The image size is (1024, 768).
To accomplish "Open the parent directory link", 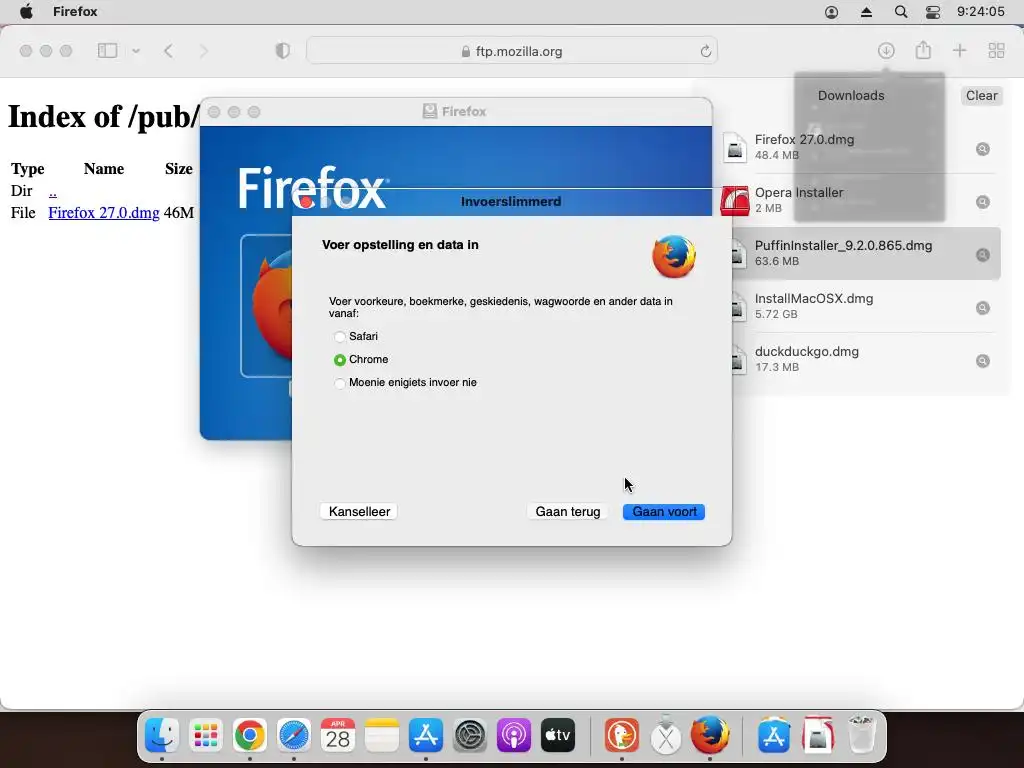I will pos(53,191).
